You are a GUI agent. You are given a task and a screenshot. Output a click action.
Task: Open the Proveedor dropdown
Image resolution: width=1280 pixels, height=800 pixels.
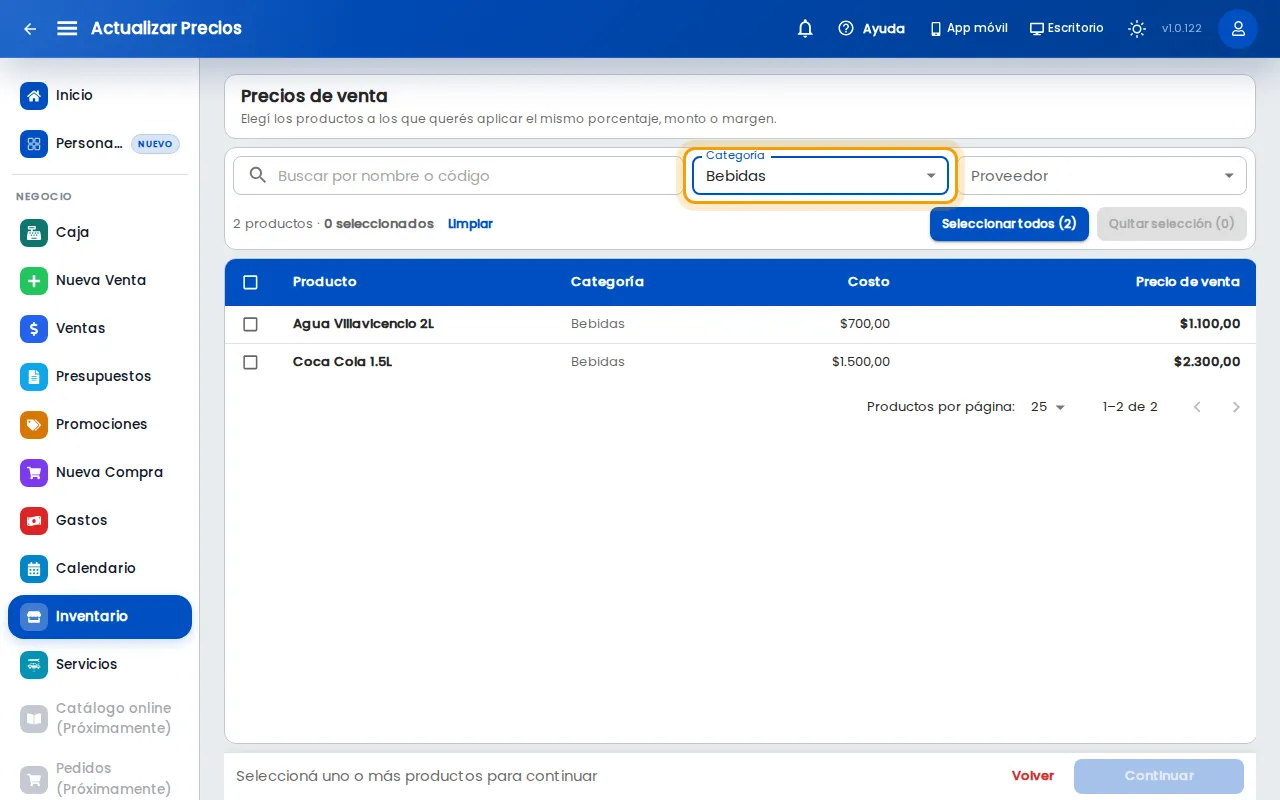point(1103,176)
